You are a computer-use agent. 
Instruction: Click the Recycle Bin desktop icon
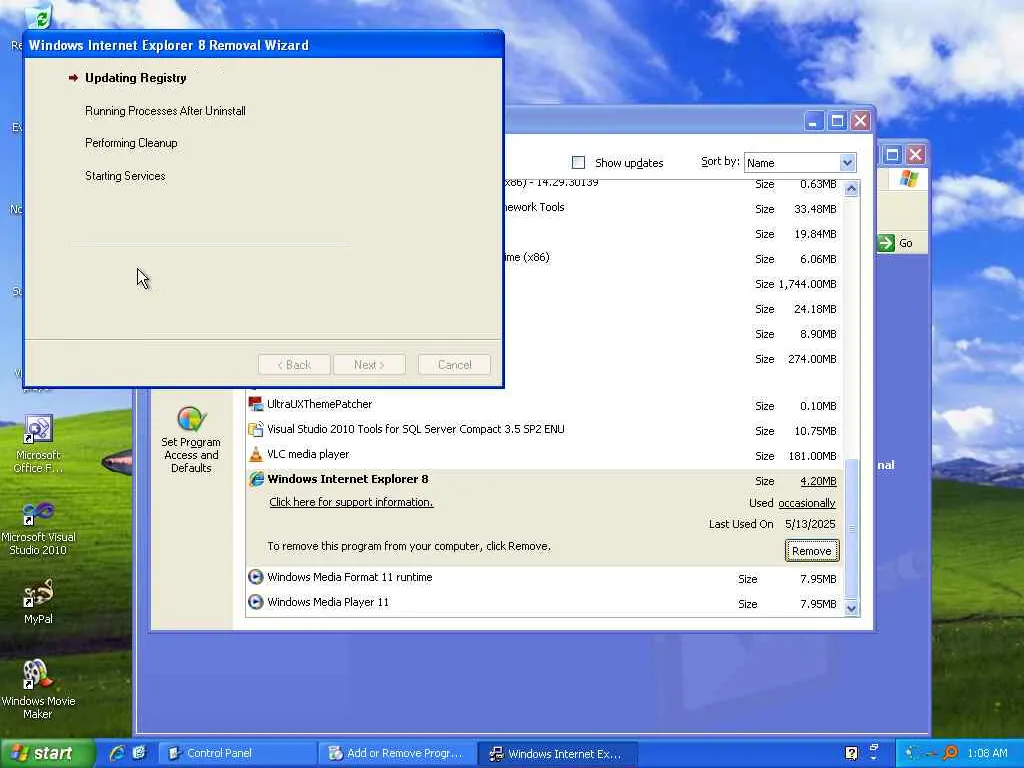40,18
